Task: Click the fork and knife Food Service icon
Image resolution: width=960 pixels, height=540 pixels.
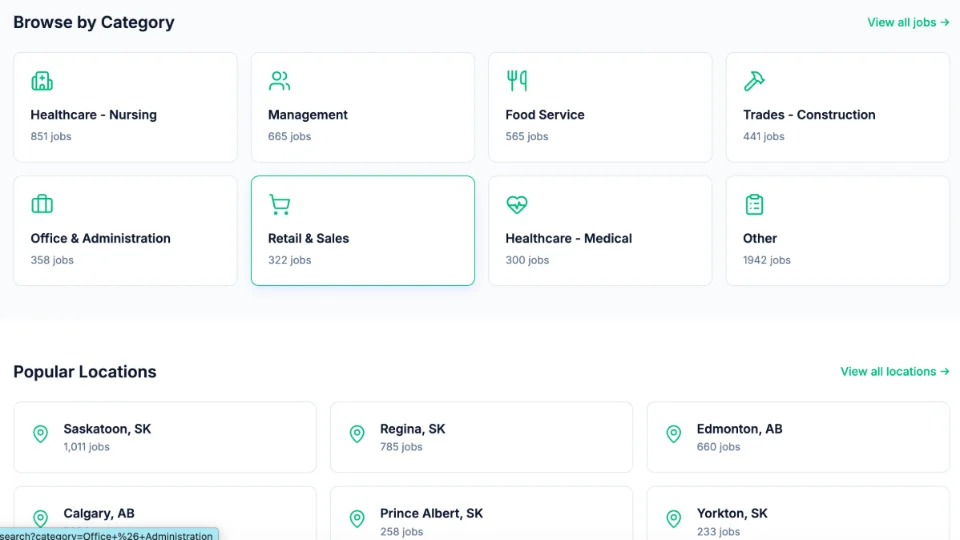Action: pos(517,81)
